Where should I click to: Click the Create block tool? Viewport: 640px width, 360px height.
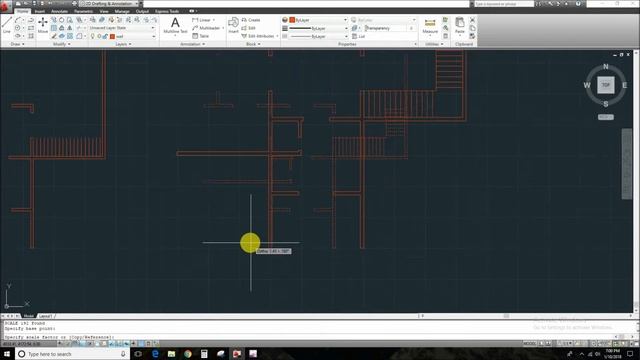(251, 20)
